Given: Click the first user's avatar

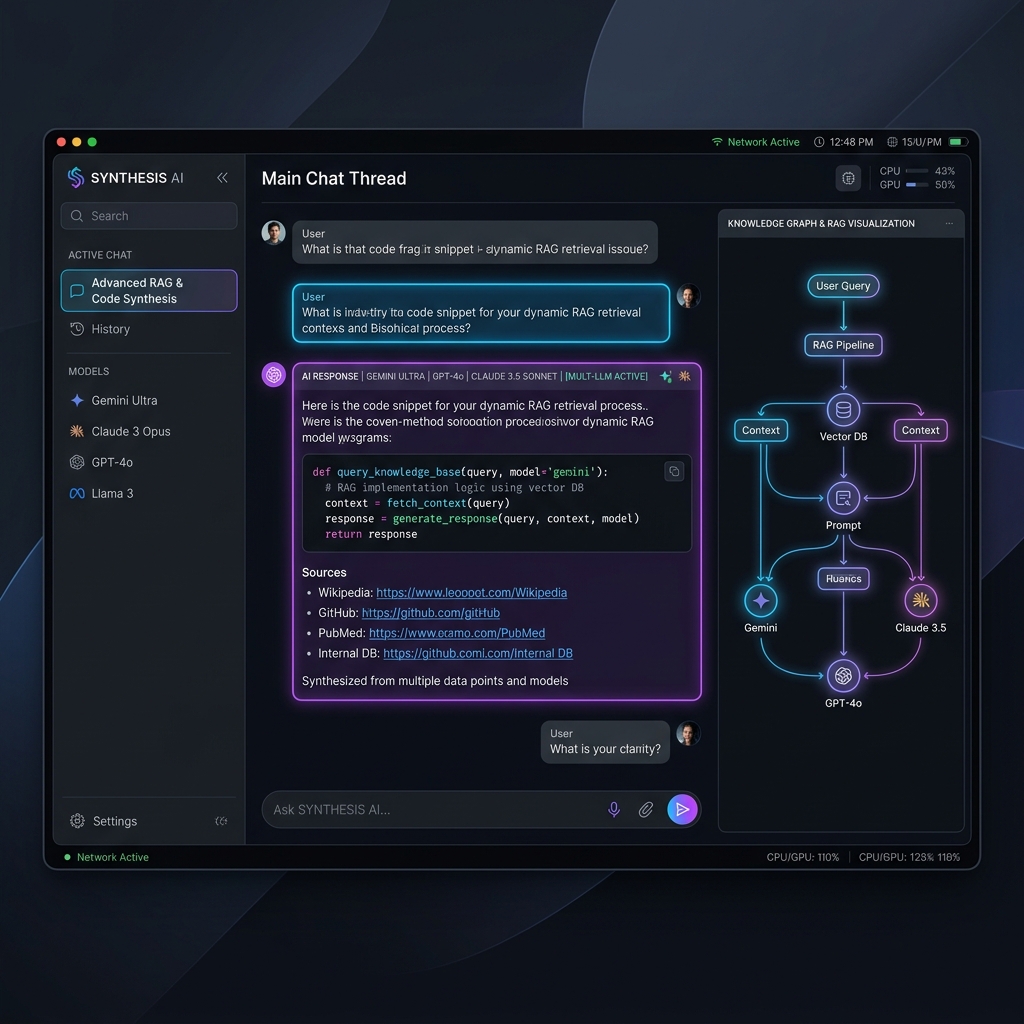Looking at the screenshot, I should pos(274,232).
